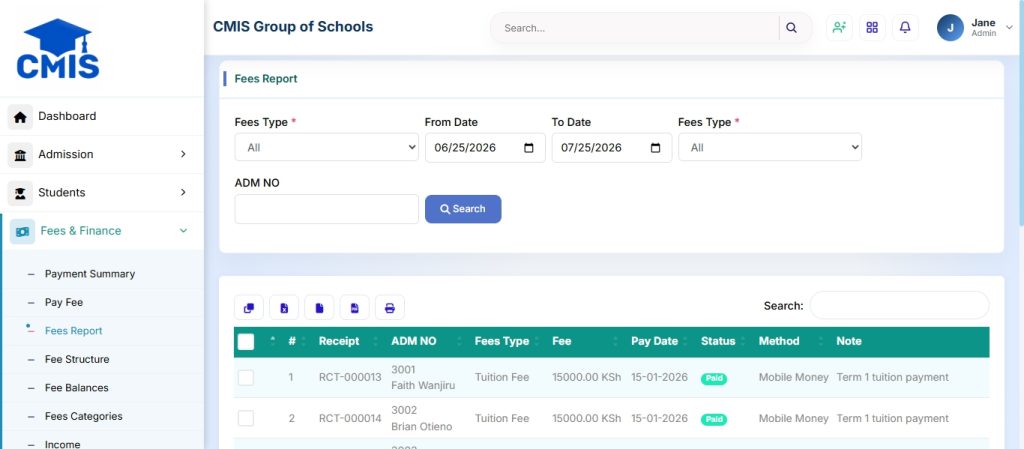1024x449 pixels.
Task: Export table as PDF document
Action: [x=355, y=308]
